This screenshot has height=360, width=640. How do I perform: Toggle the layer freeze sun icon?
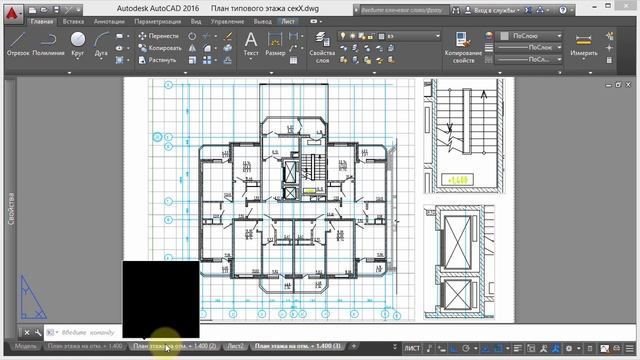point(352,36)
